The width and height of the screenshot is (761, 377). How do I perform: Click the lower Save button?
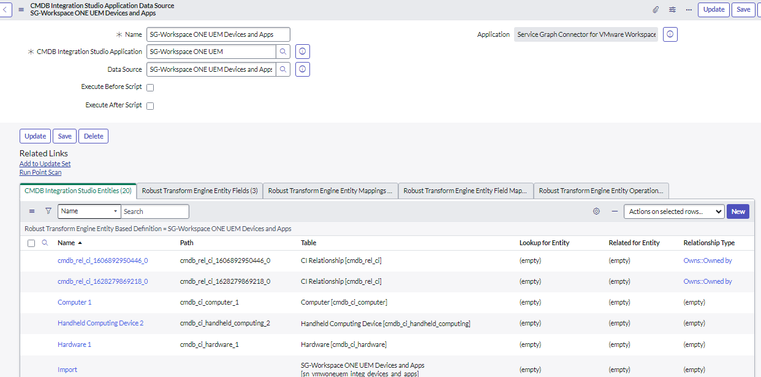click(65, 136)
